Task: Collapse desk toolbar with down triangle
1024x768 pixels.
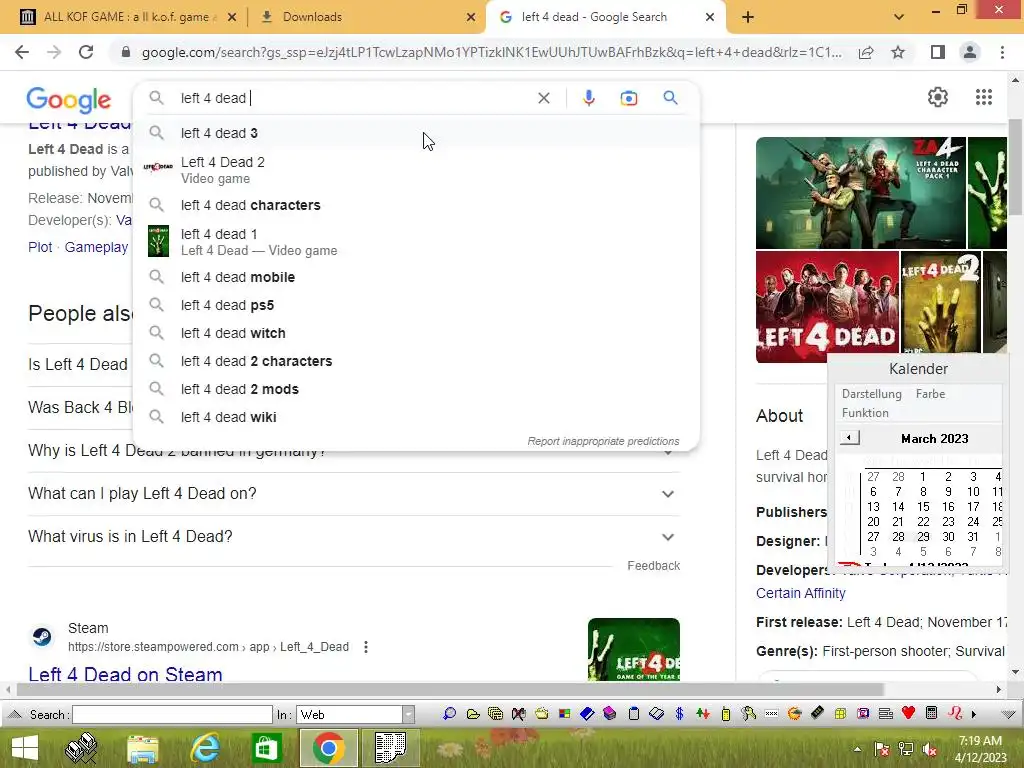Action: (x=1008, y=714)
